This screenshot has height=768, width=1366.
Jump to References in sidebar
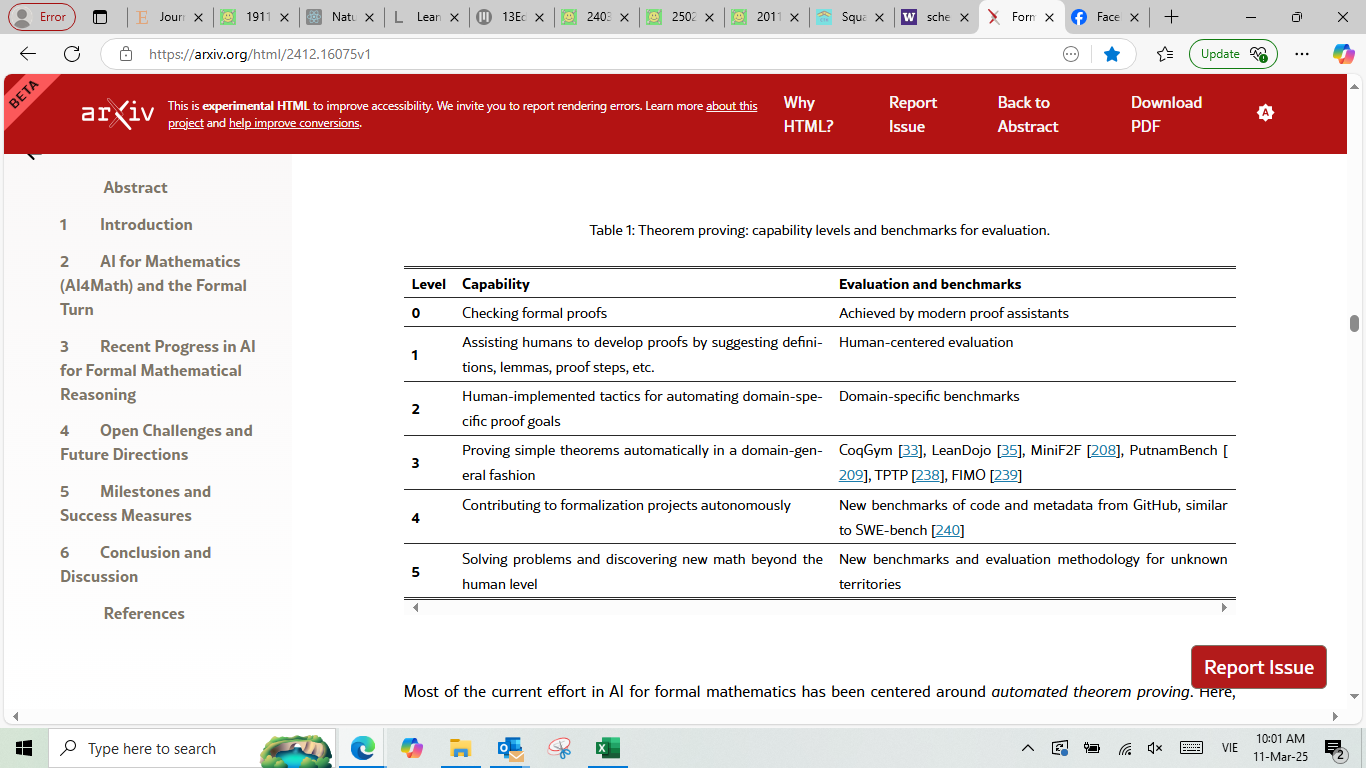pyautogui.click(x=144, y=613)
